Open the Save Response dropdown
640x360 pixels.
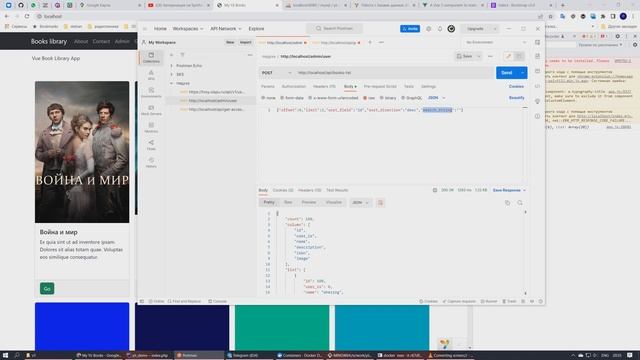(x=509, y=190)
